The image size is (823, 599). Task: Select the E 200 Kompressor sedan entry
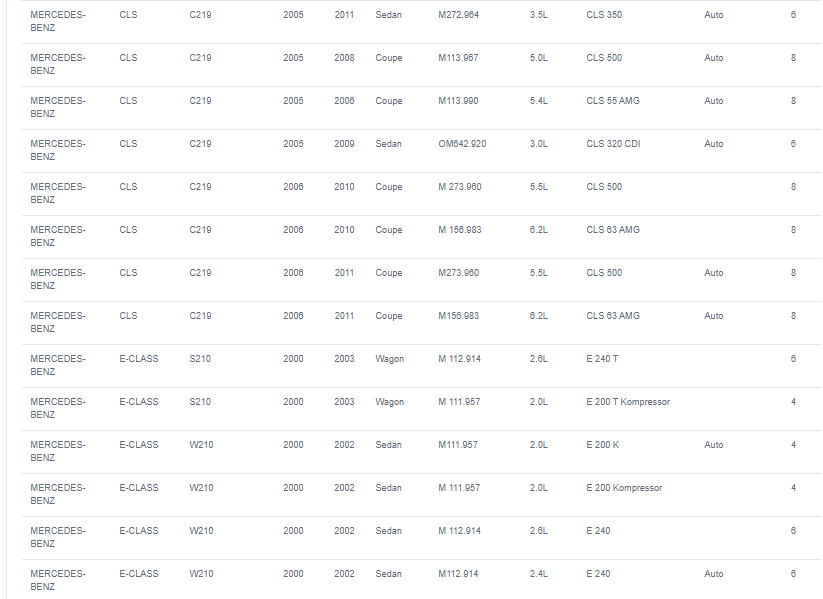pyautogui.click(x=624, y=488)
